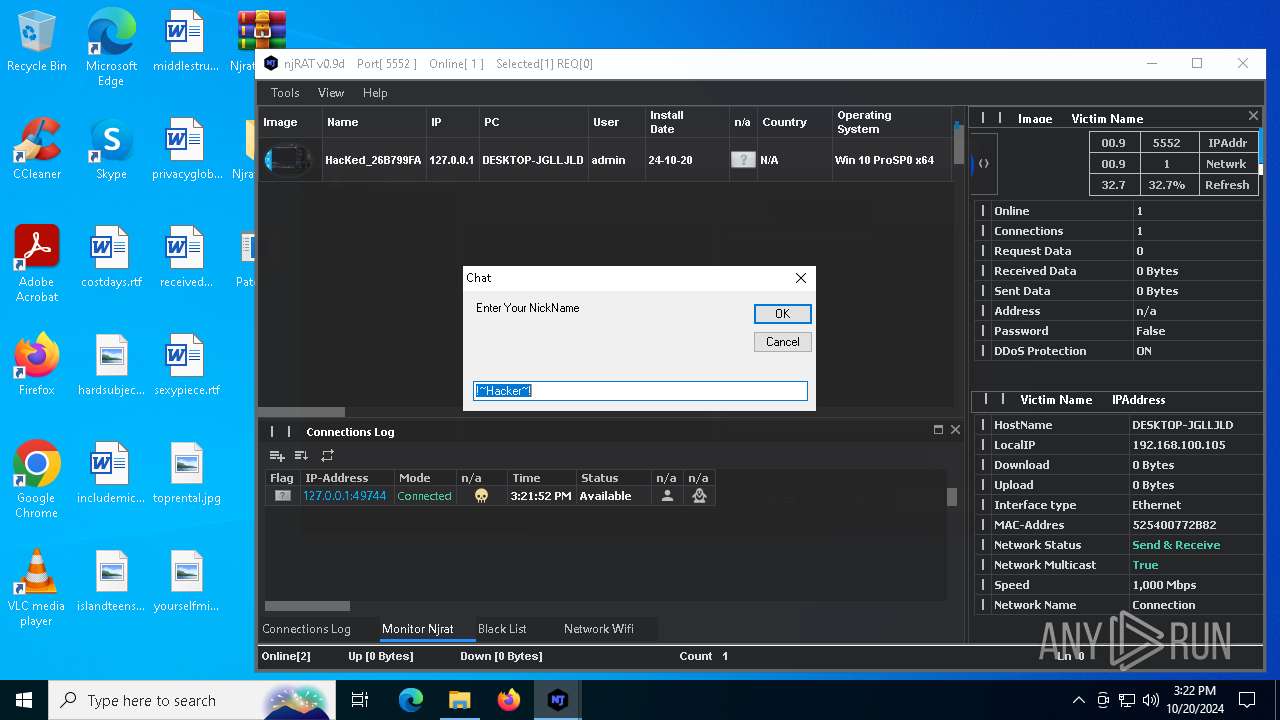
Task: Close the Image Victim Name panel
Action: click(1253, 116)
